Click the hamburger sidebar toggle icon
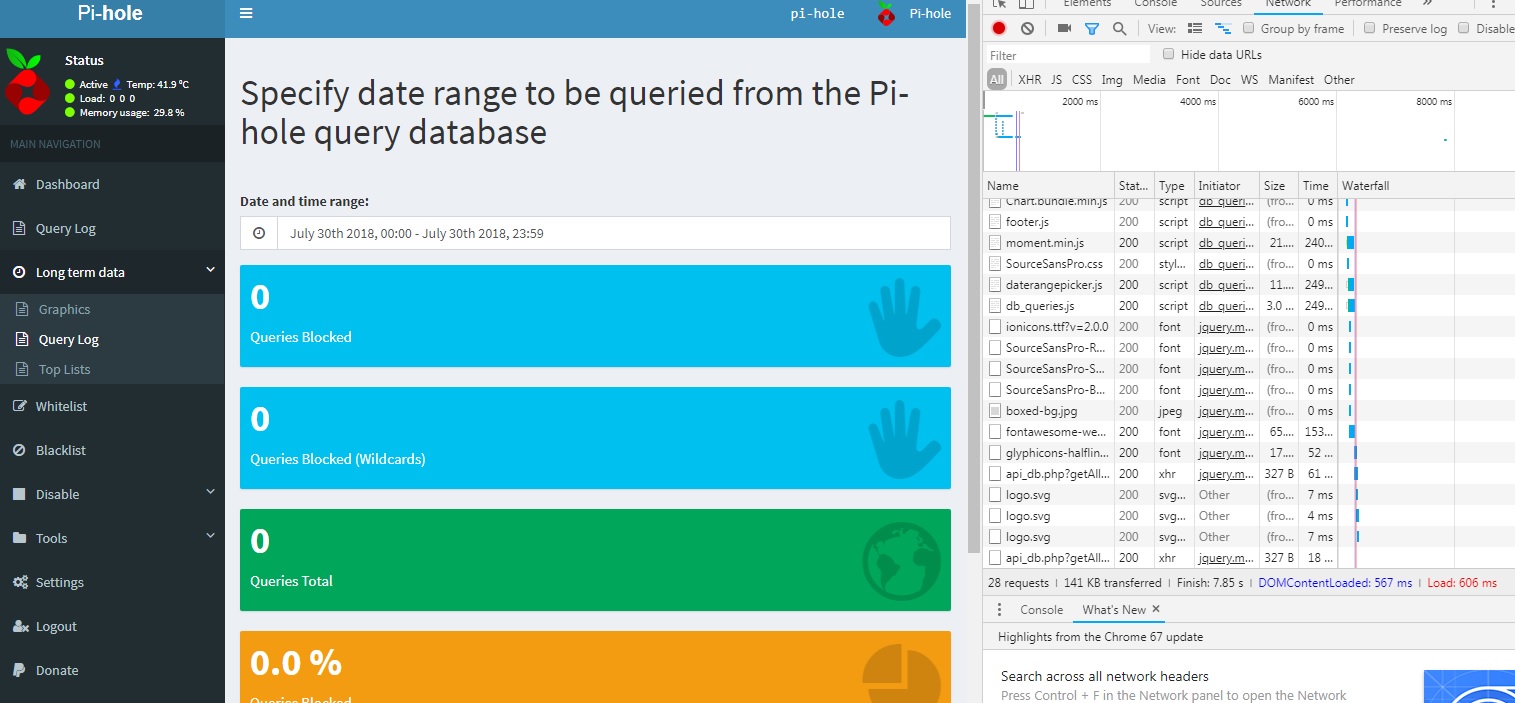The height and width of the screenshot is (703, 1515). (x=246, y=14)
